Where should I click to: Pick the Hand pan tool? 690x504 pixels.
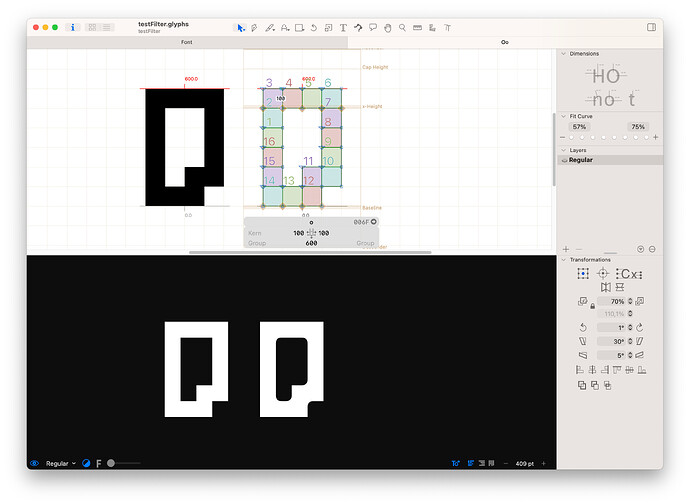tap(387, 27)
